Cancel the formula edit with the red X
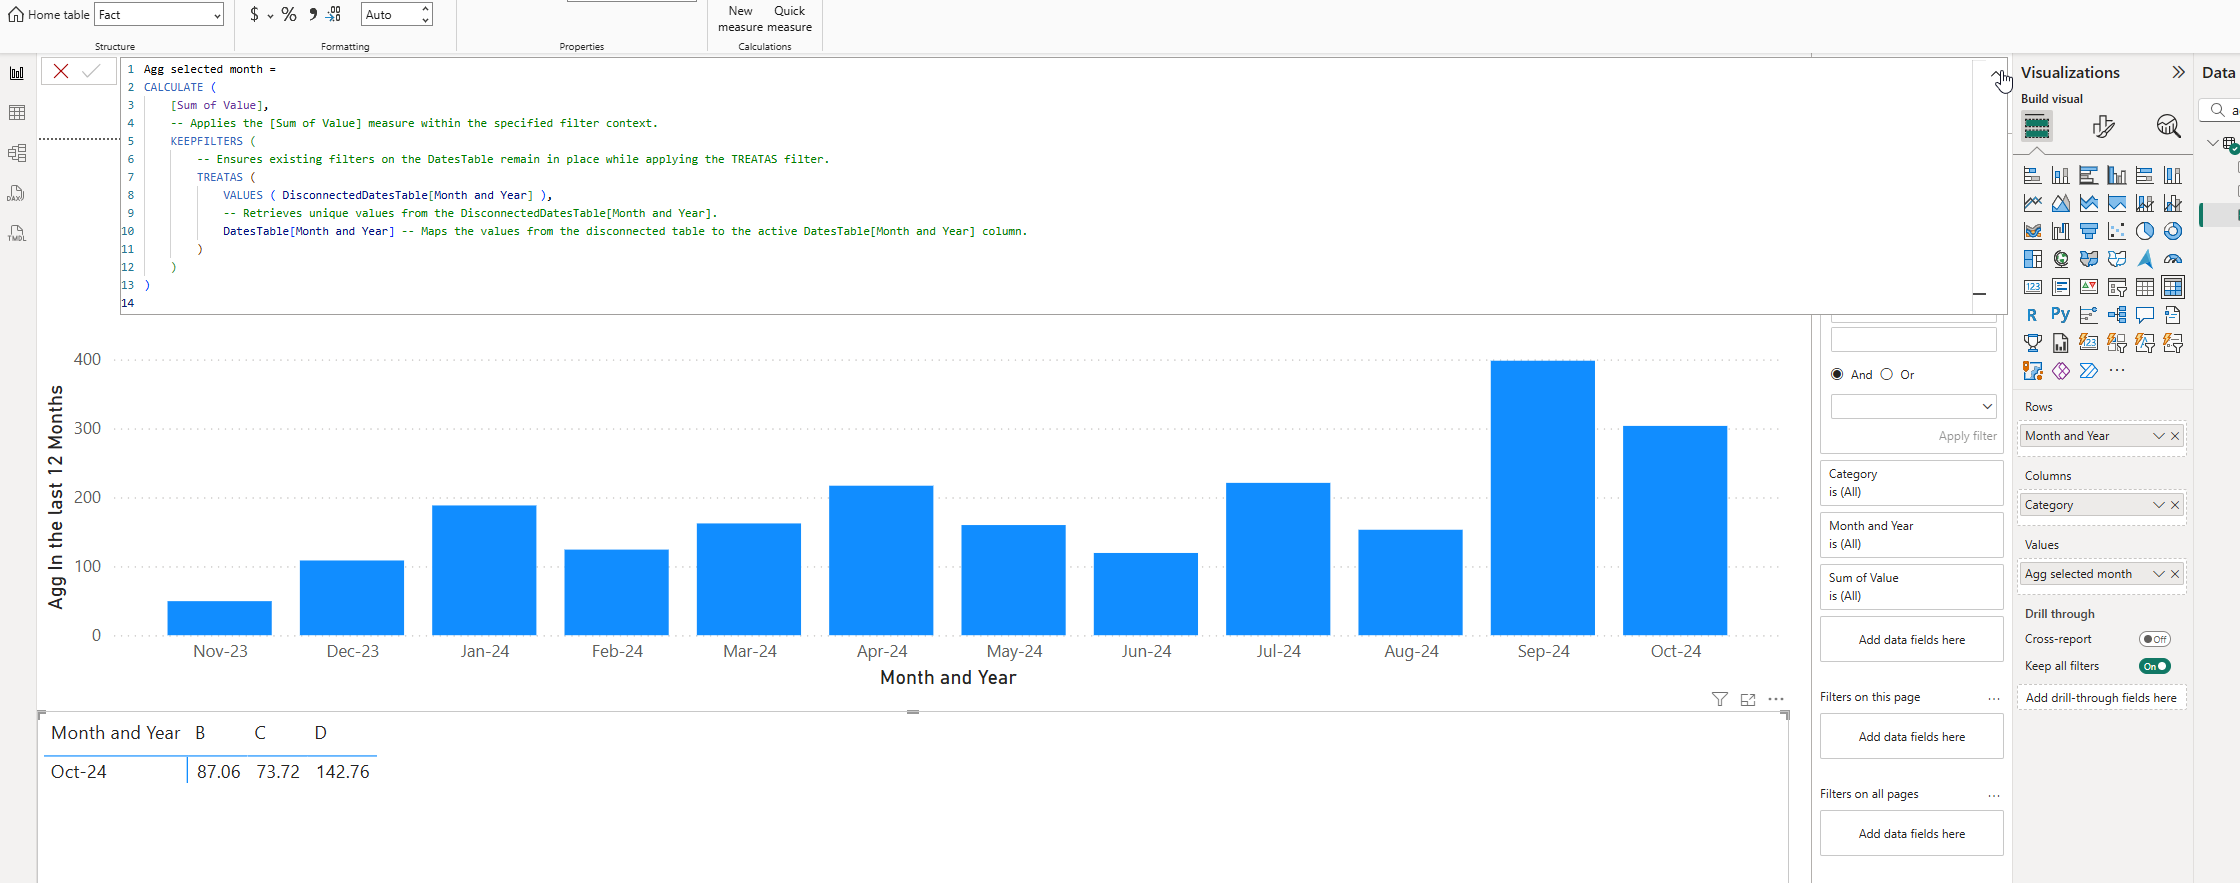This screenshot has width=2240, height=883. click(61, 71)
